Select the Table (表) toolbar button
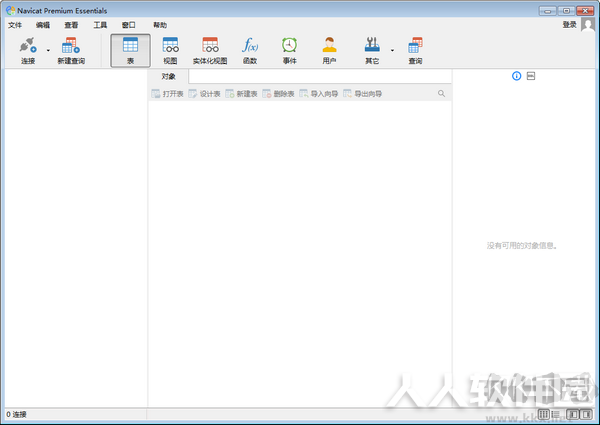Screen dimensions: 600x425 tap(130, 50)
